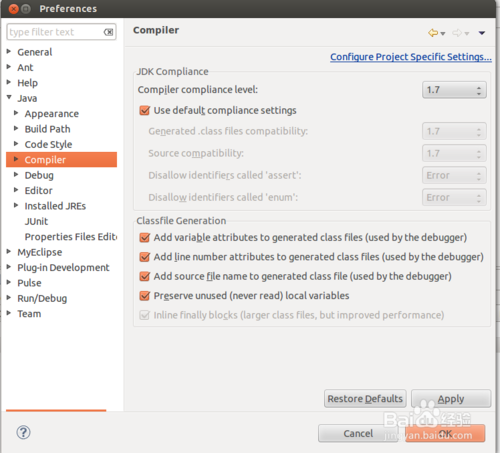Go back to the previous preference page
Screen dimensions: 500x453
pos(433,33)
